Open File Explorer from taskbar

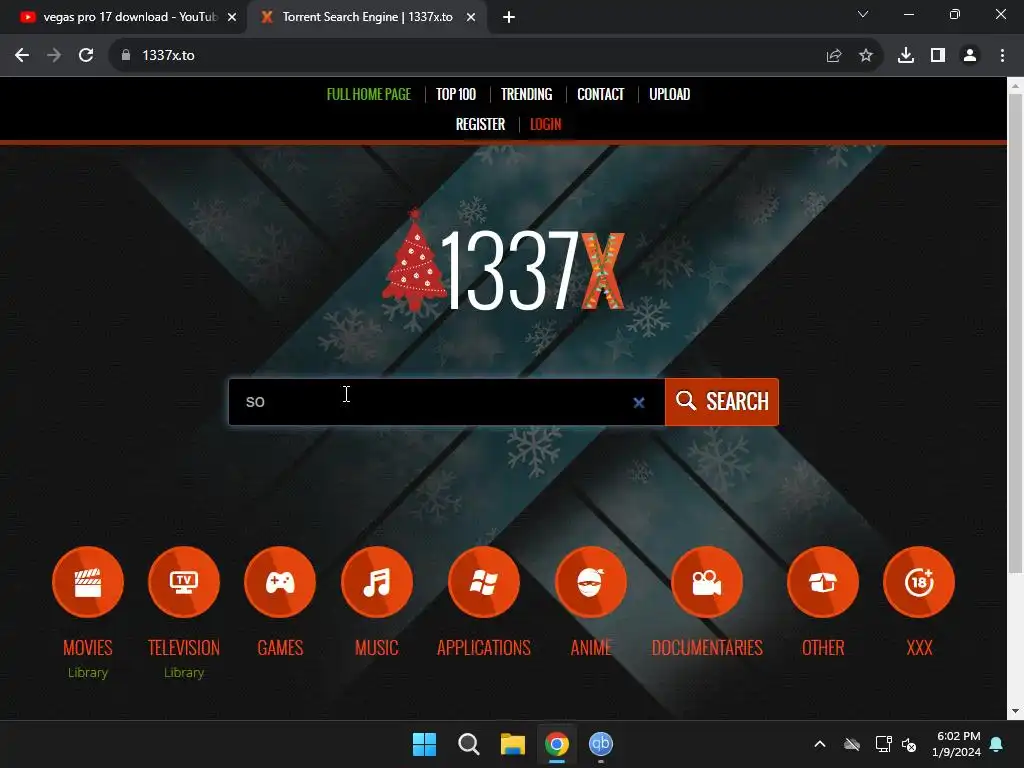(513, 744)
